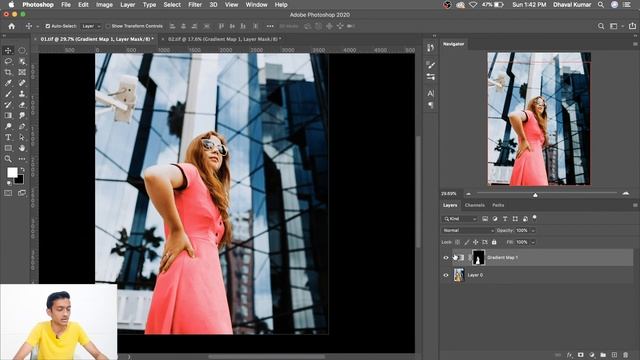Switch to Paths tab
This screenshot has height=360, width=640.
point(498,205)
